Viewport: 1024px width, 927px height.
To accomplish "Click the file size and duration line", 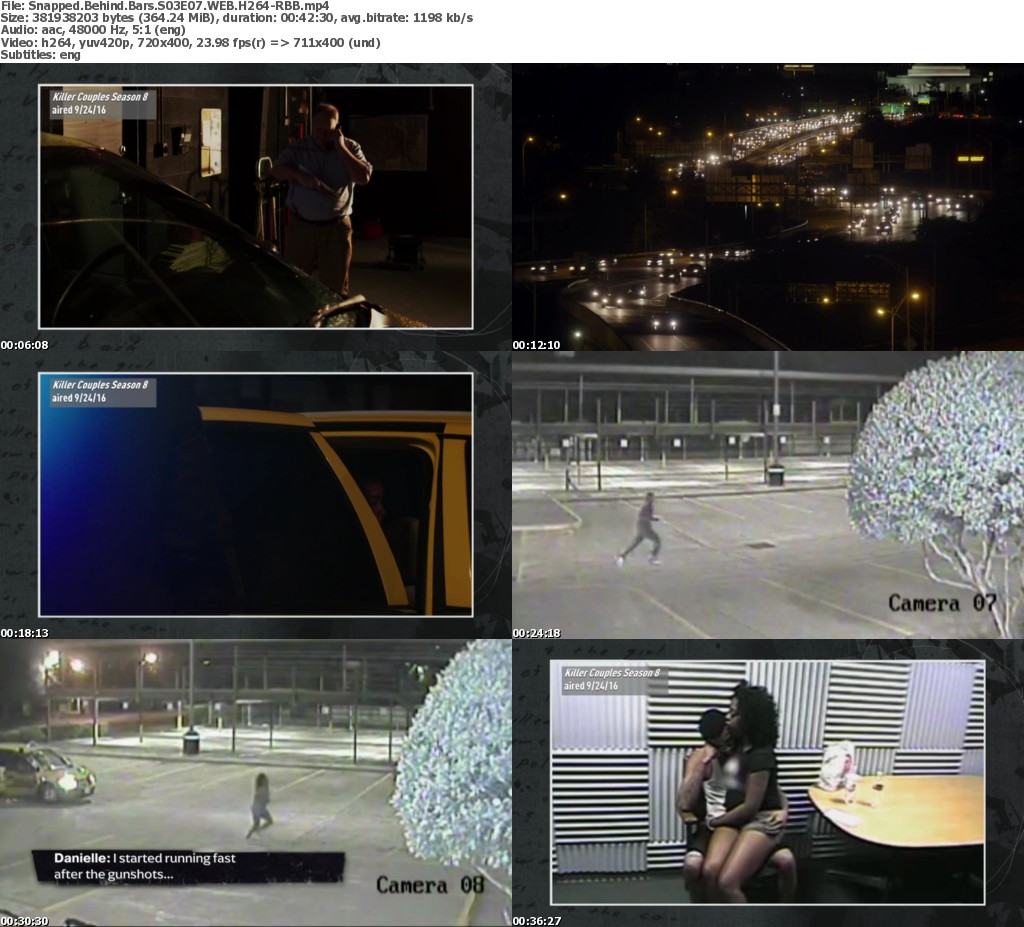I will [x=236, y=18].
